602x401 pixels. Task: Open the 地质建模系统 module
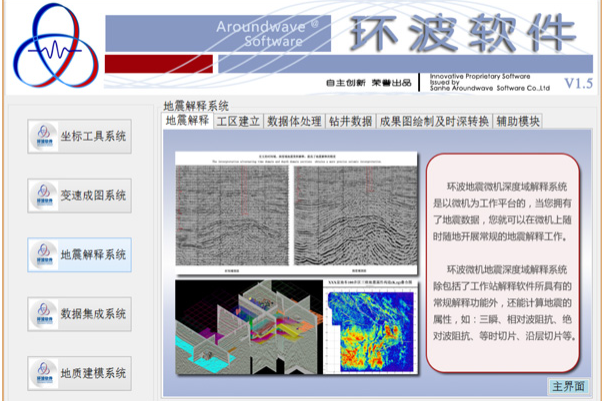pyautogui.click(x=79, y=373)
